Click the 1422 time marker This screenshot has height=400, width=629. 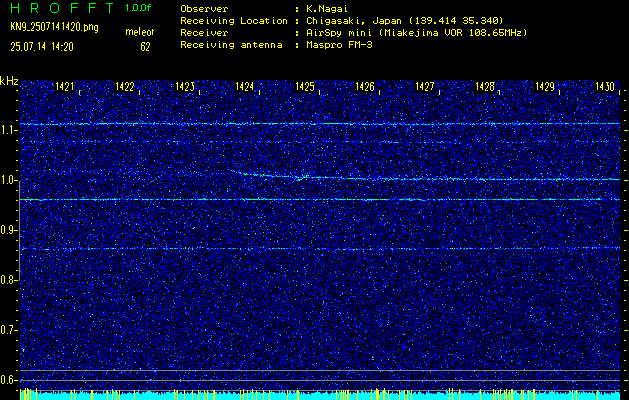pyautogui.click(x=124, y=87)
